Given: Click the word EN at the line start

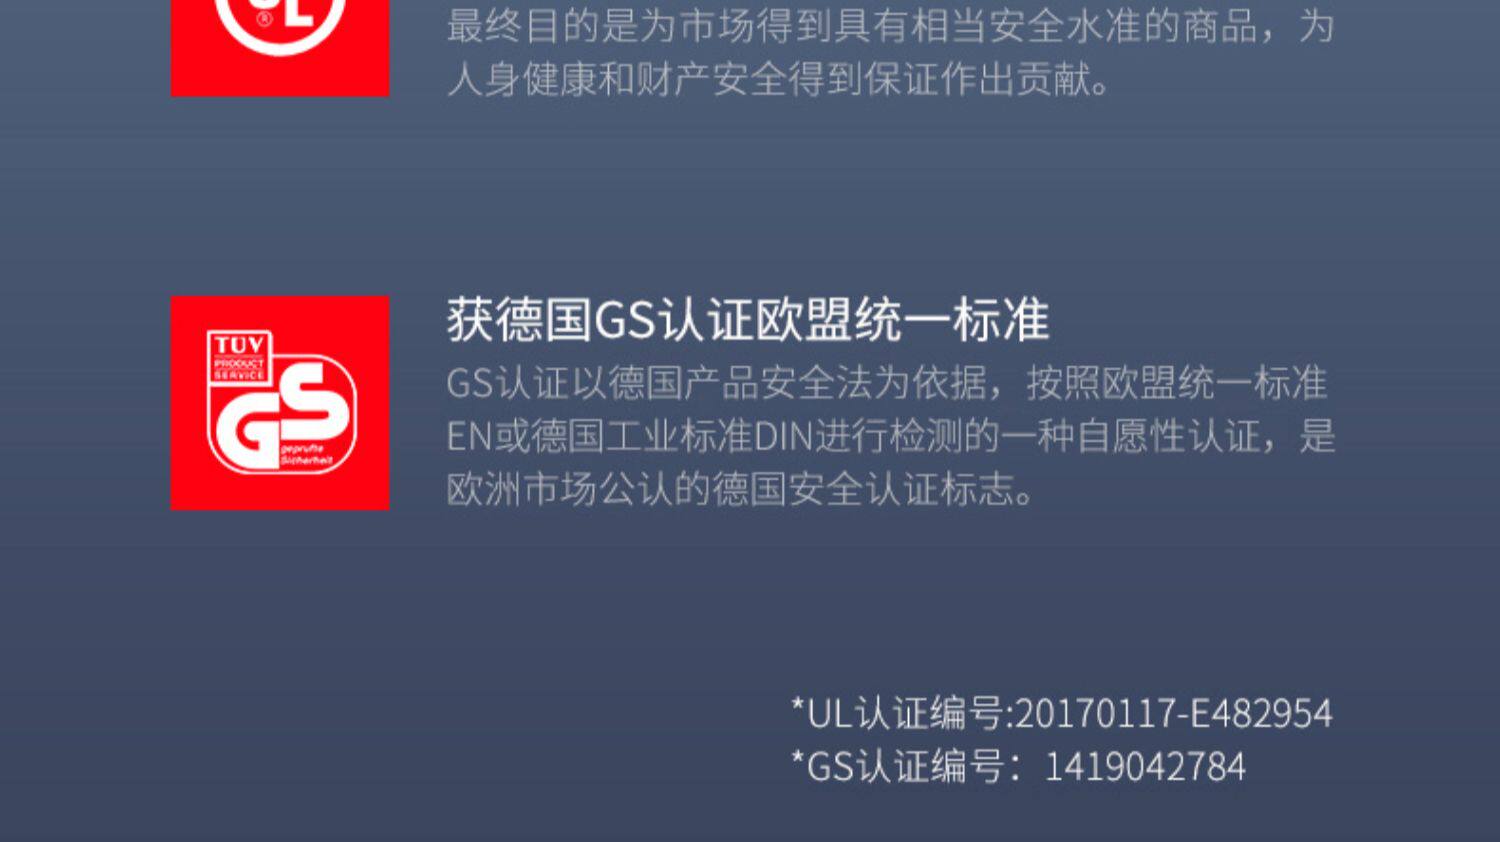Looking at the screenshot, I should tap(470, 437).
